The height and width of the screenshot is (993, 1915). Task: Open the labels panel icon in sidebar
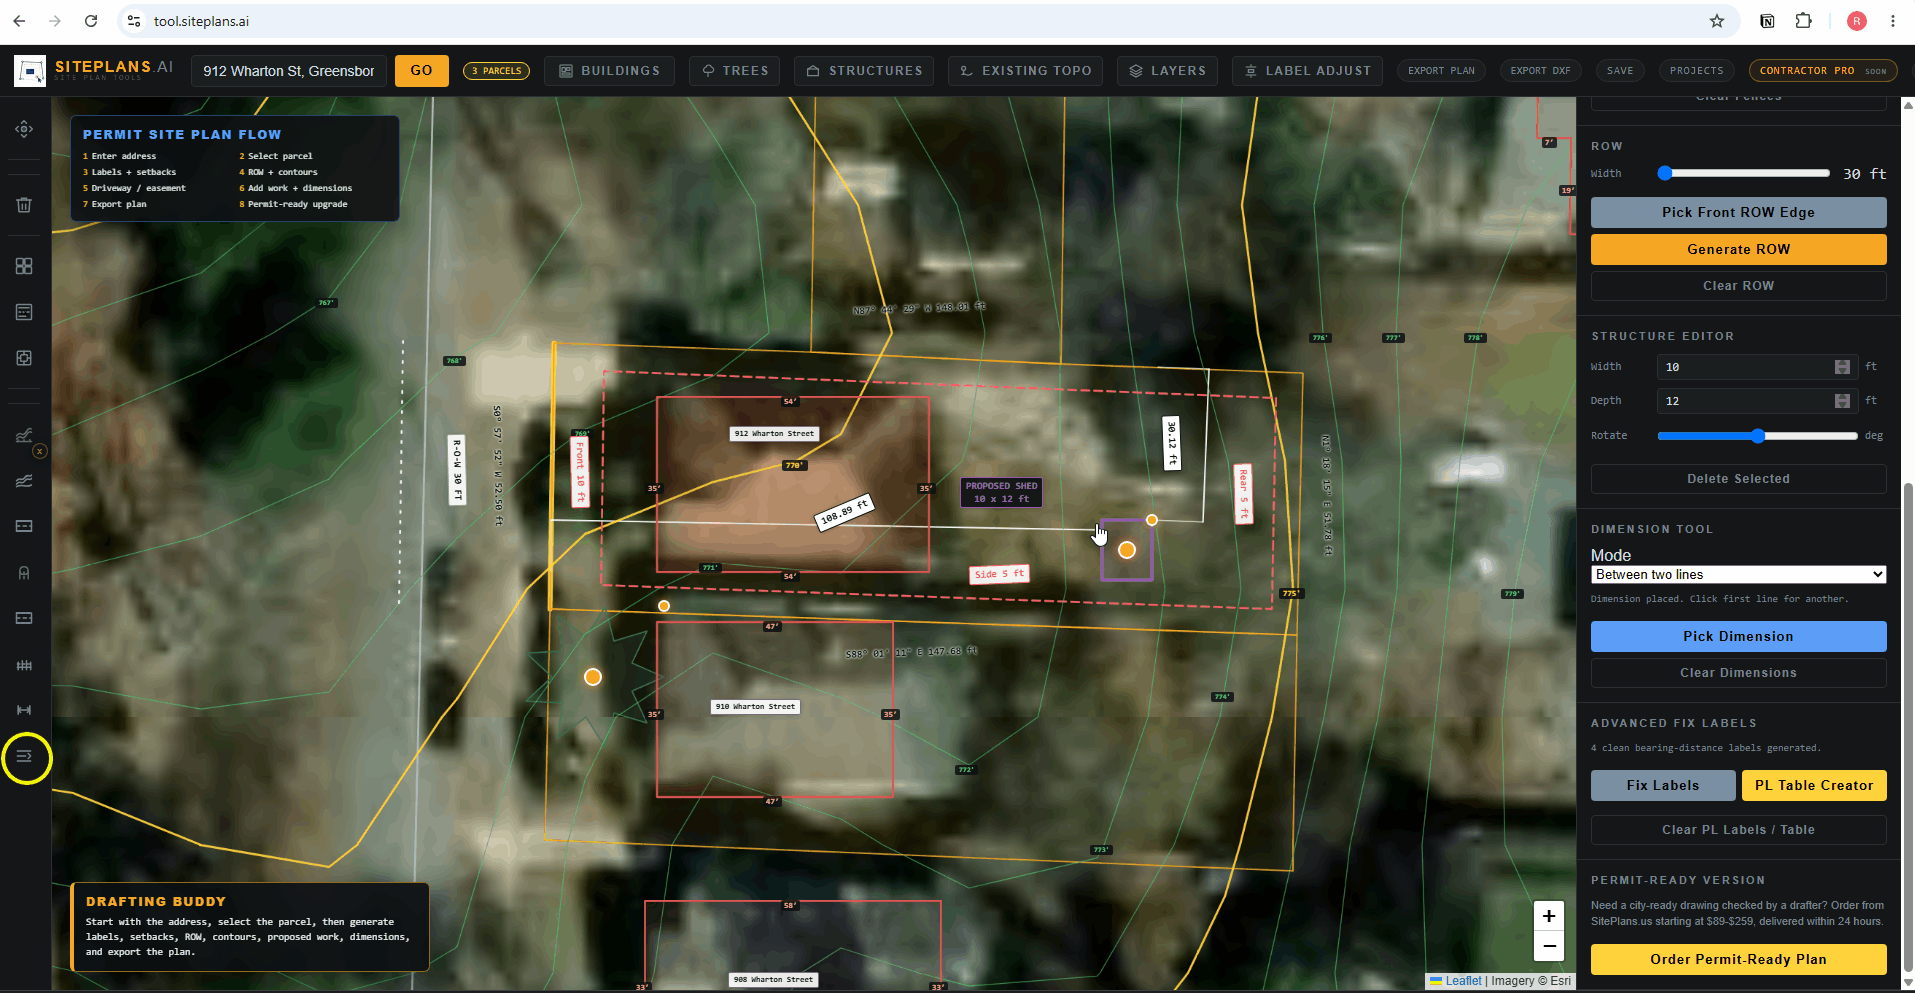tap(24, 312)
